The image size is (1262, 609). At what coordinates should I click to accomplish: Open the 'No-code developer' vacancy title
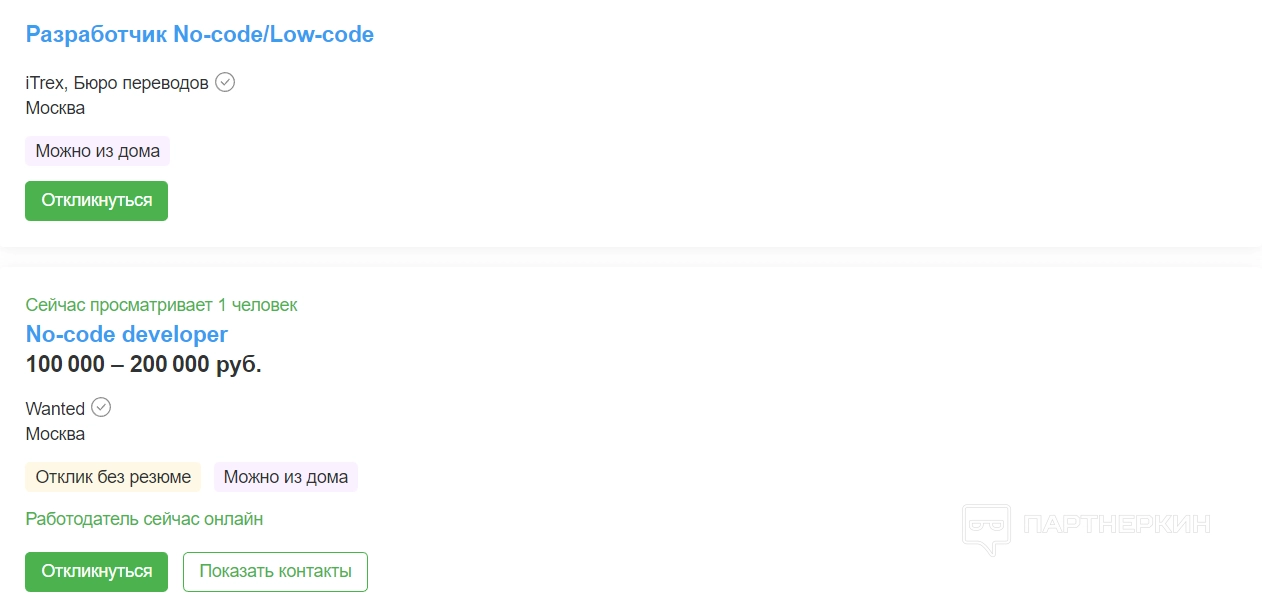(127, 334)
